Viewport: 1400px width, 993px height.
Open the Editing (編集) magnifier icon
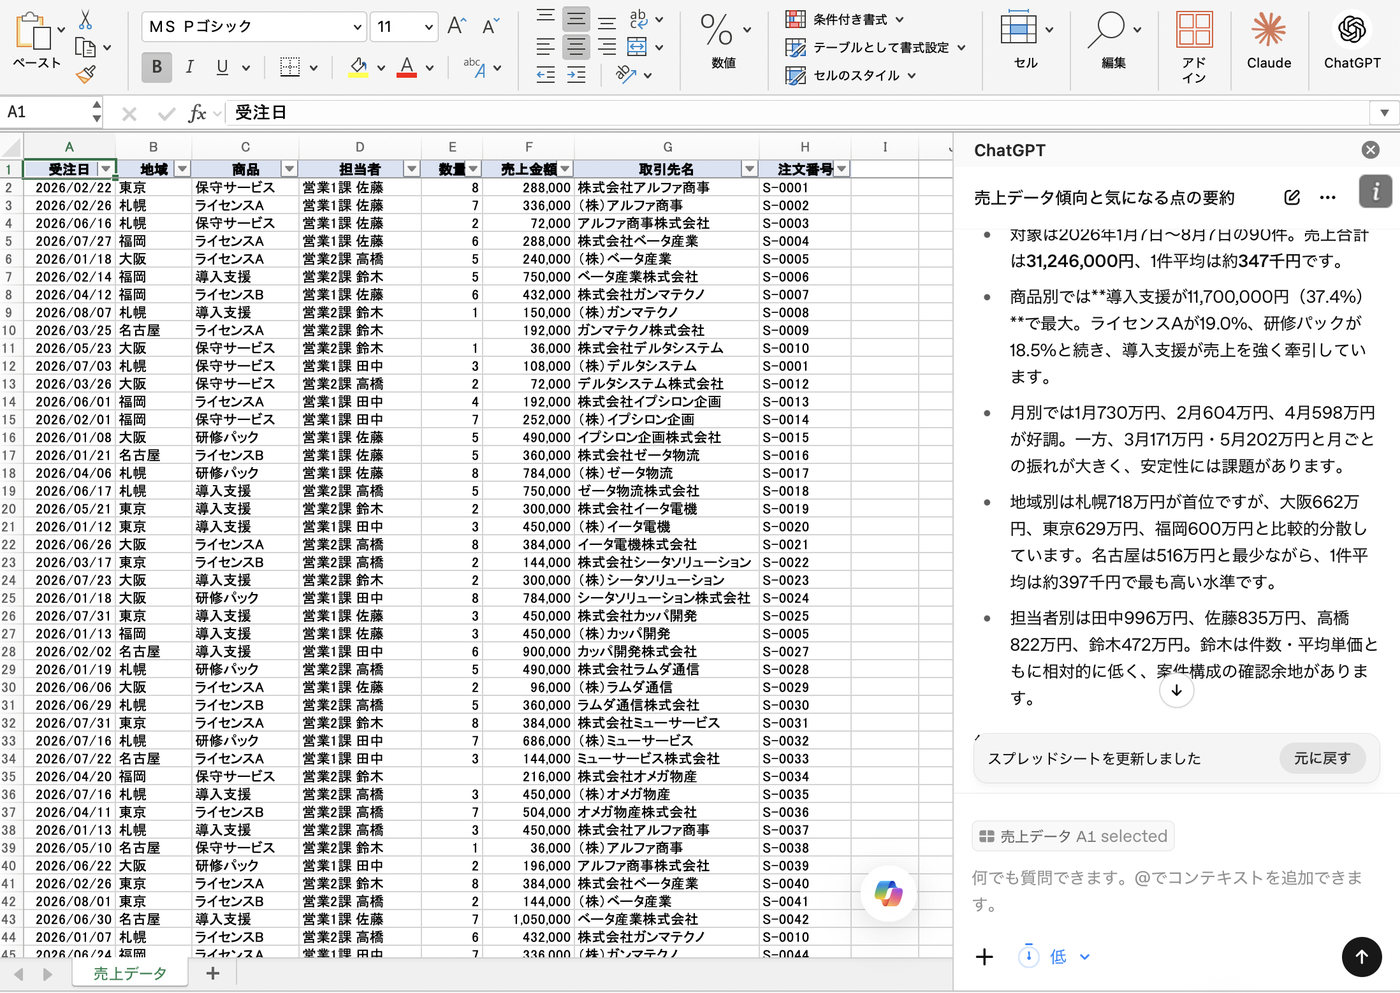[1105, 29]
